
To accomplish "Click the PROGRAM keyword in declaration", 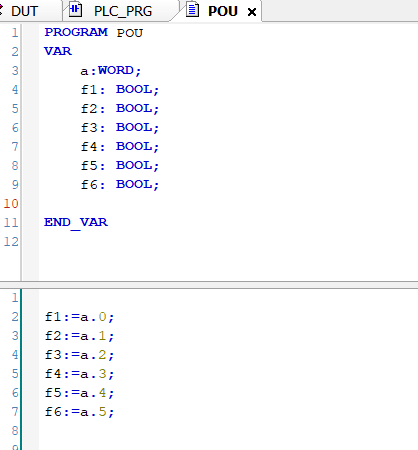I will 76,32.
